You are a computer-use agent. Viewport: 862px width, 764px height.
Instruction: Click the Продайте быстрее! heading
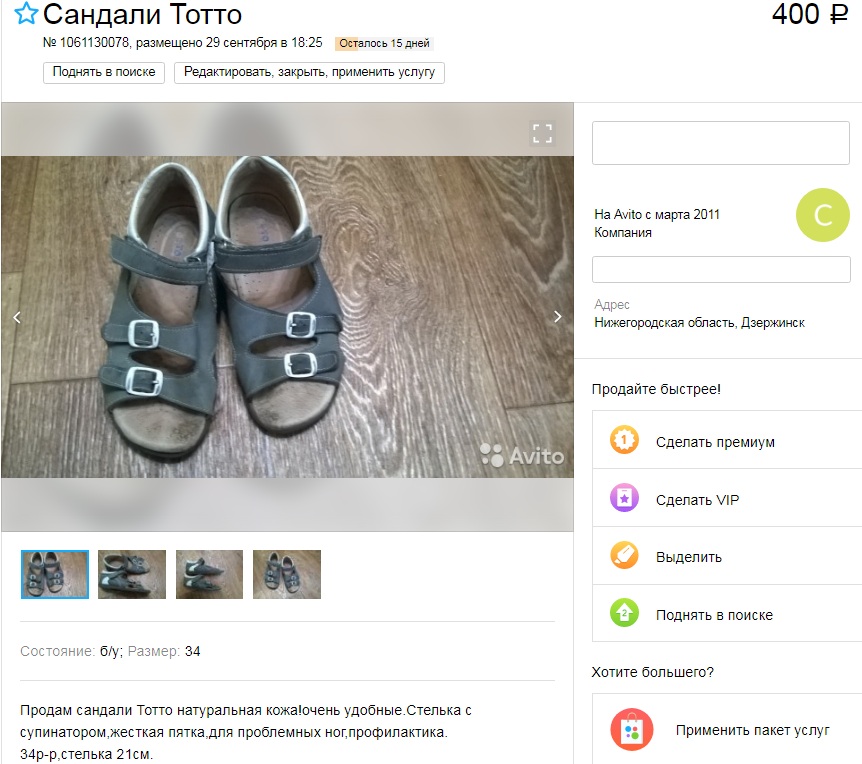[656, 389]
